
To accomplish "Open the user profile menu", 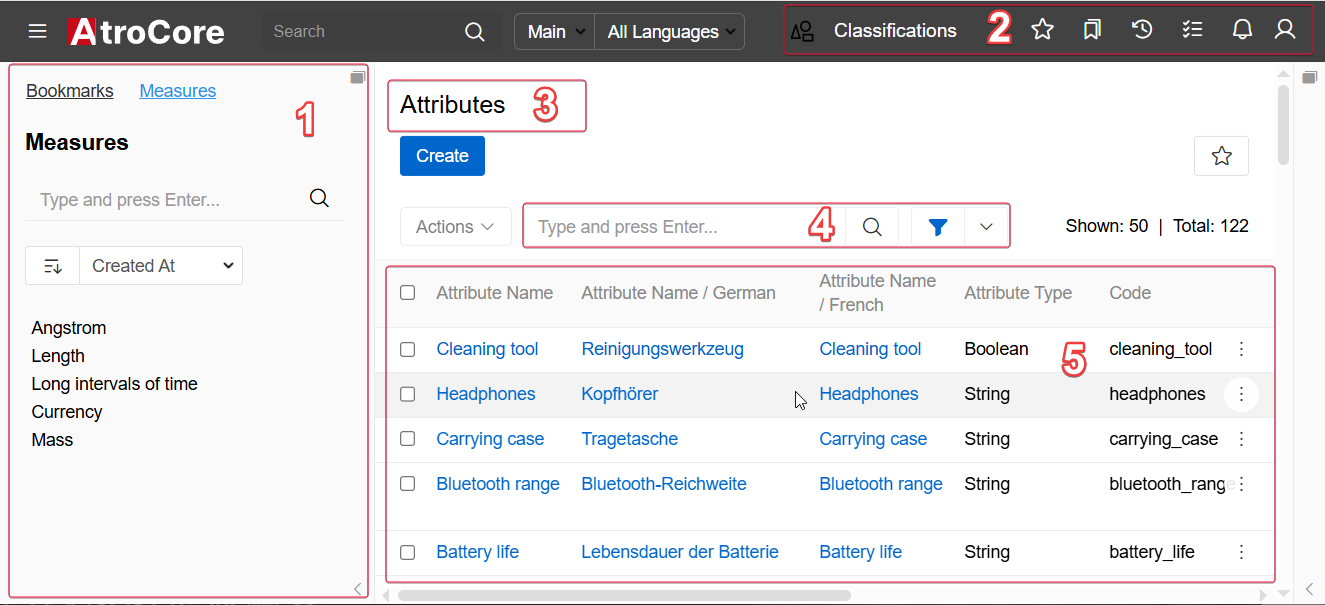I will click(1285, 30).
